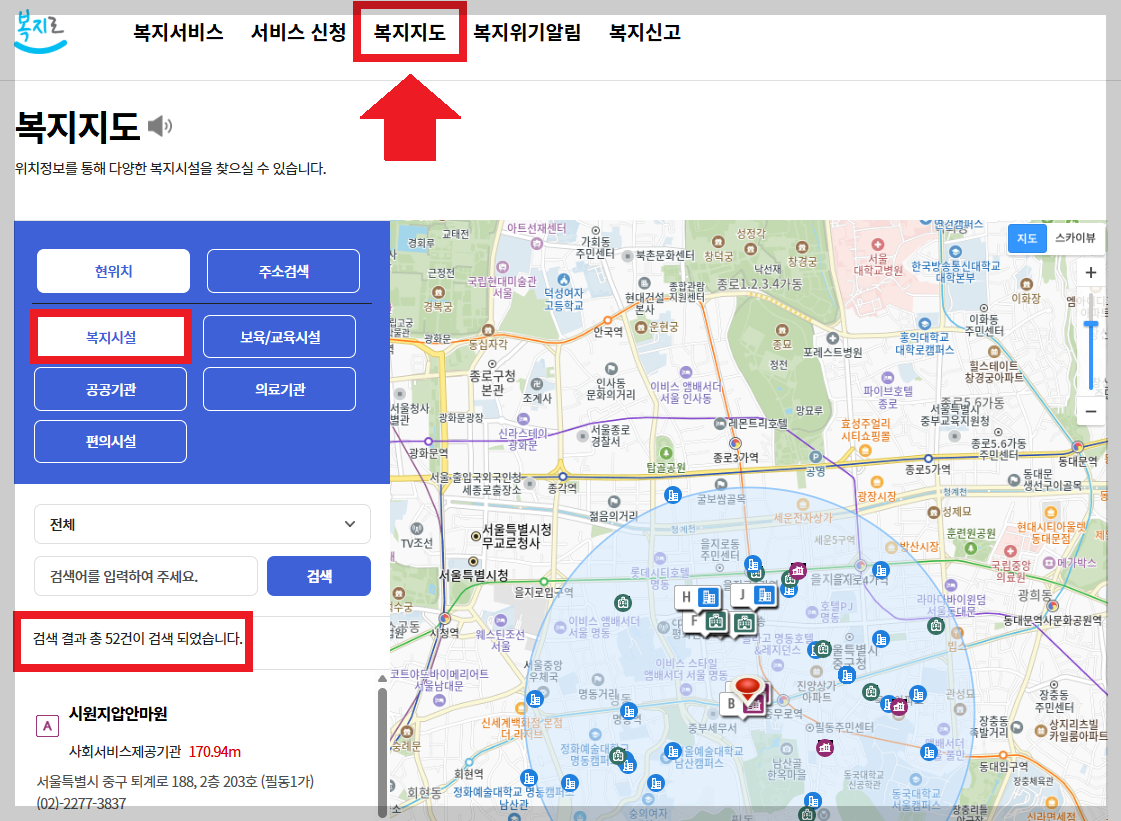Click the search keyword input field
The image size is (1121, 821).
pyautogui.click(x=145, y=576)
